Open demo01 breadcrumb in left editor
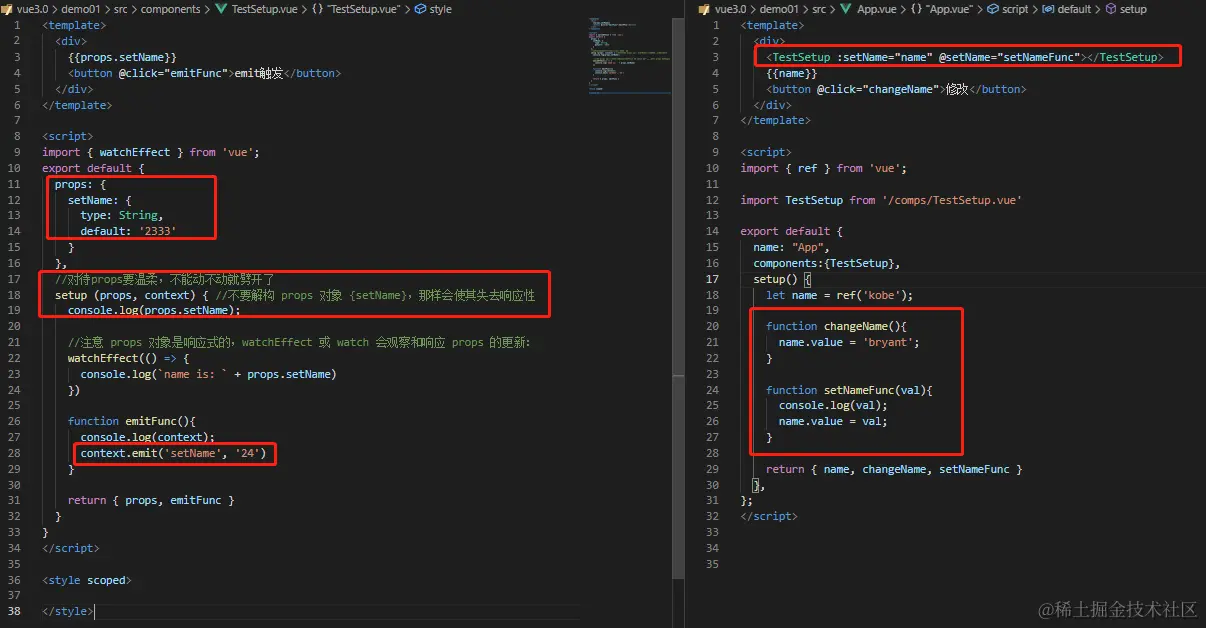Screen dimensions: 1206x628 pyautogui.click(x=81, y=9)
